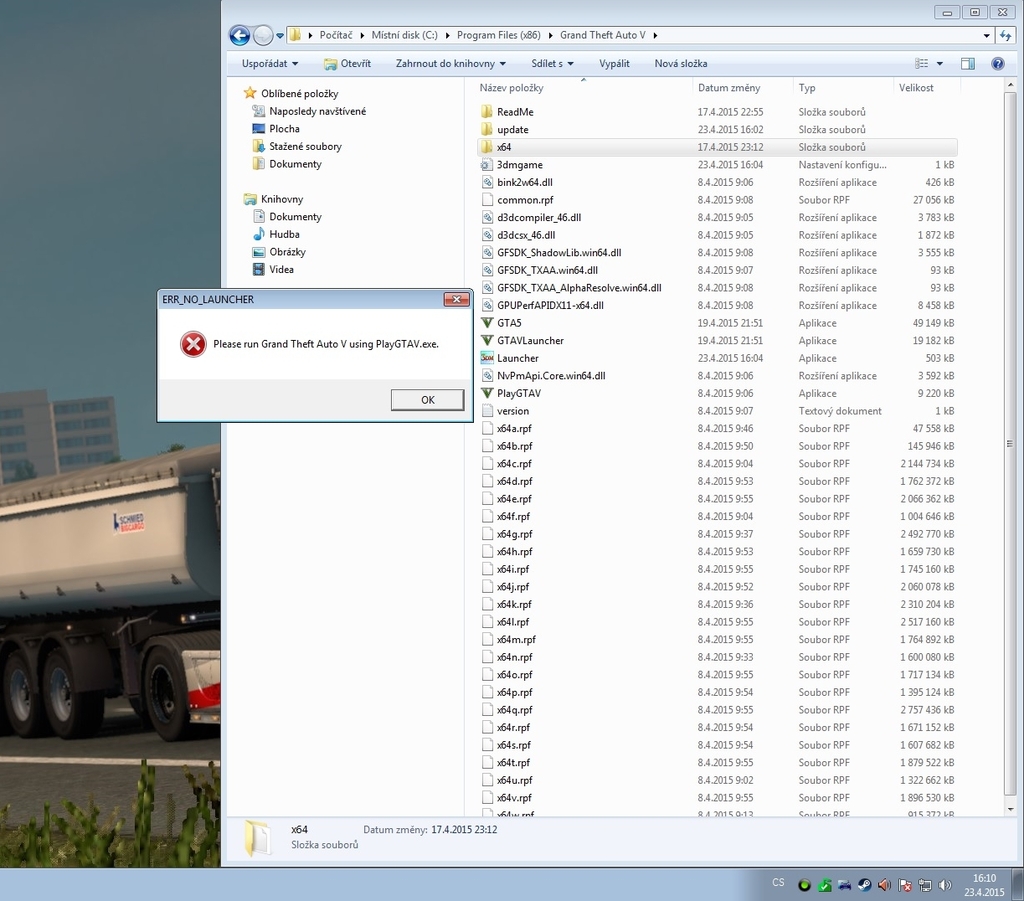Click Vypálit in the toolbar
This screenshot has height=901, width=1024.
[614, 64]
